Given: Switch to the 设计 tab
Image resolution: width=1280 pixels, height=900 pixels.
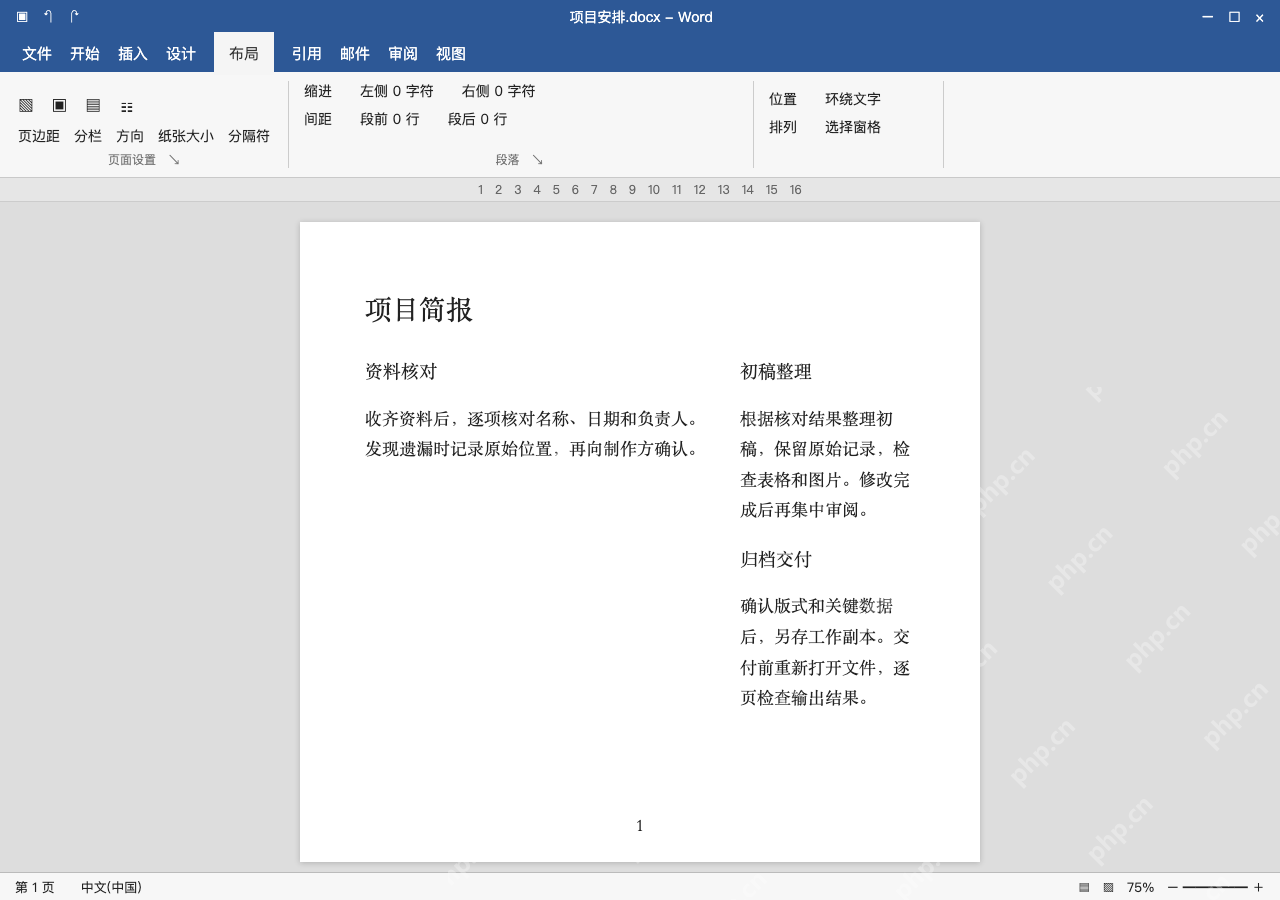Looking at the screenshot, I should [x=181, y=54].
